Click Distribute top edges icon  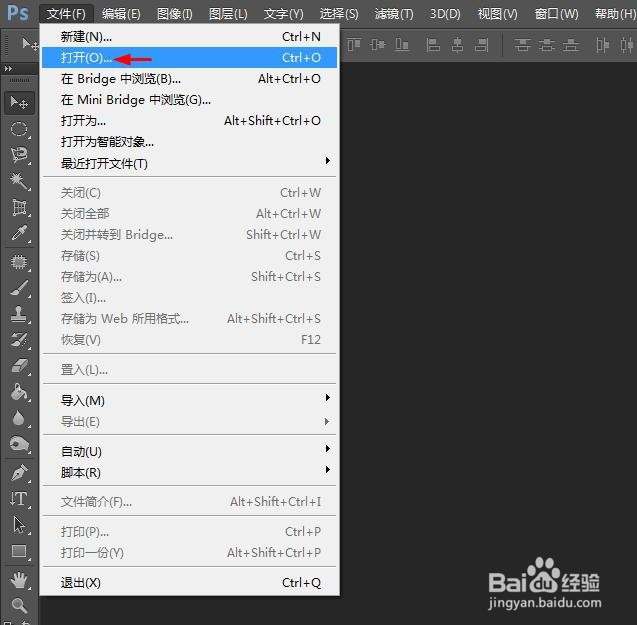[x=522, y=44]
